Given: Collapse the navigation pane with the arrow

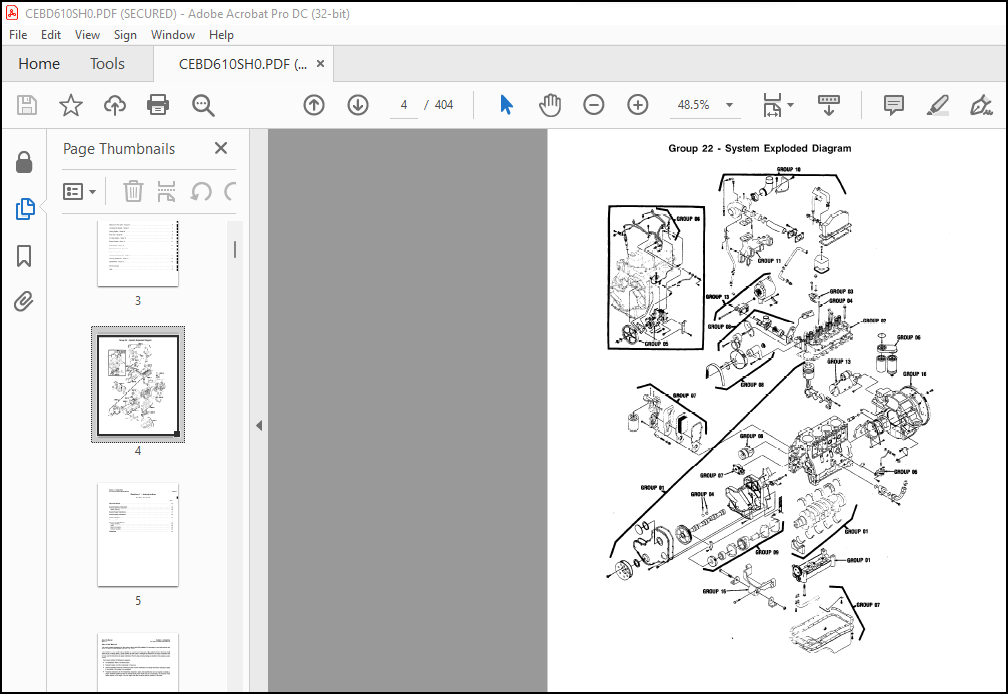Looking at the screenshot, I should [259, 425].
